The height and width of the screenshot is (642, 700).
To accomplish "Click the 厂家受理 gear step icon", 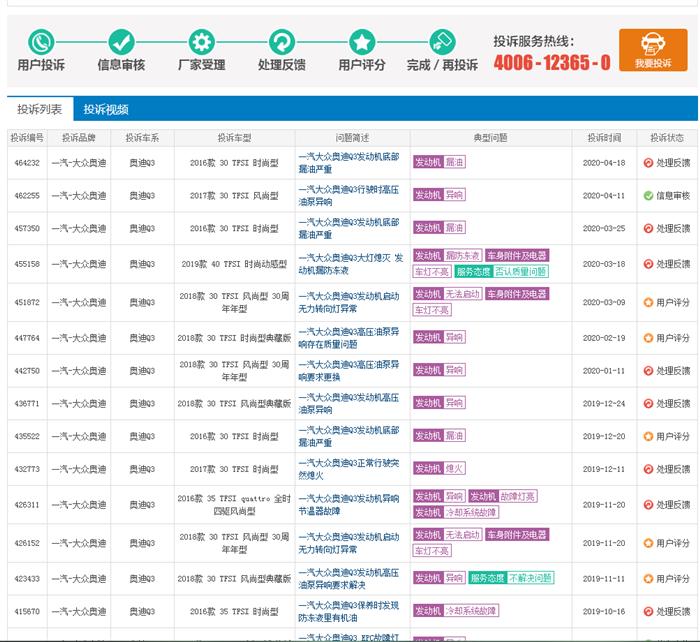I will (x=202, y=42).
